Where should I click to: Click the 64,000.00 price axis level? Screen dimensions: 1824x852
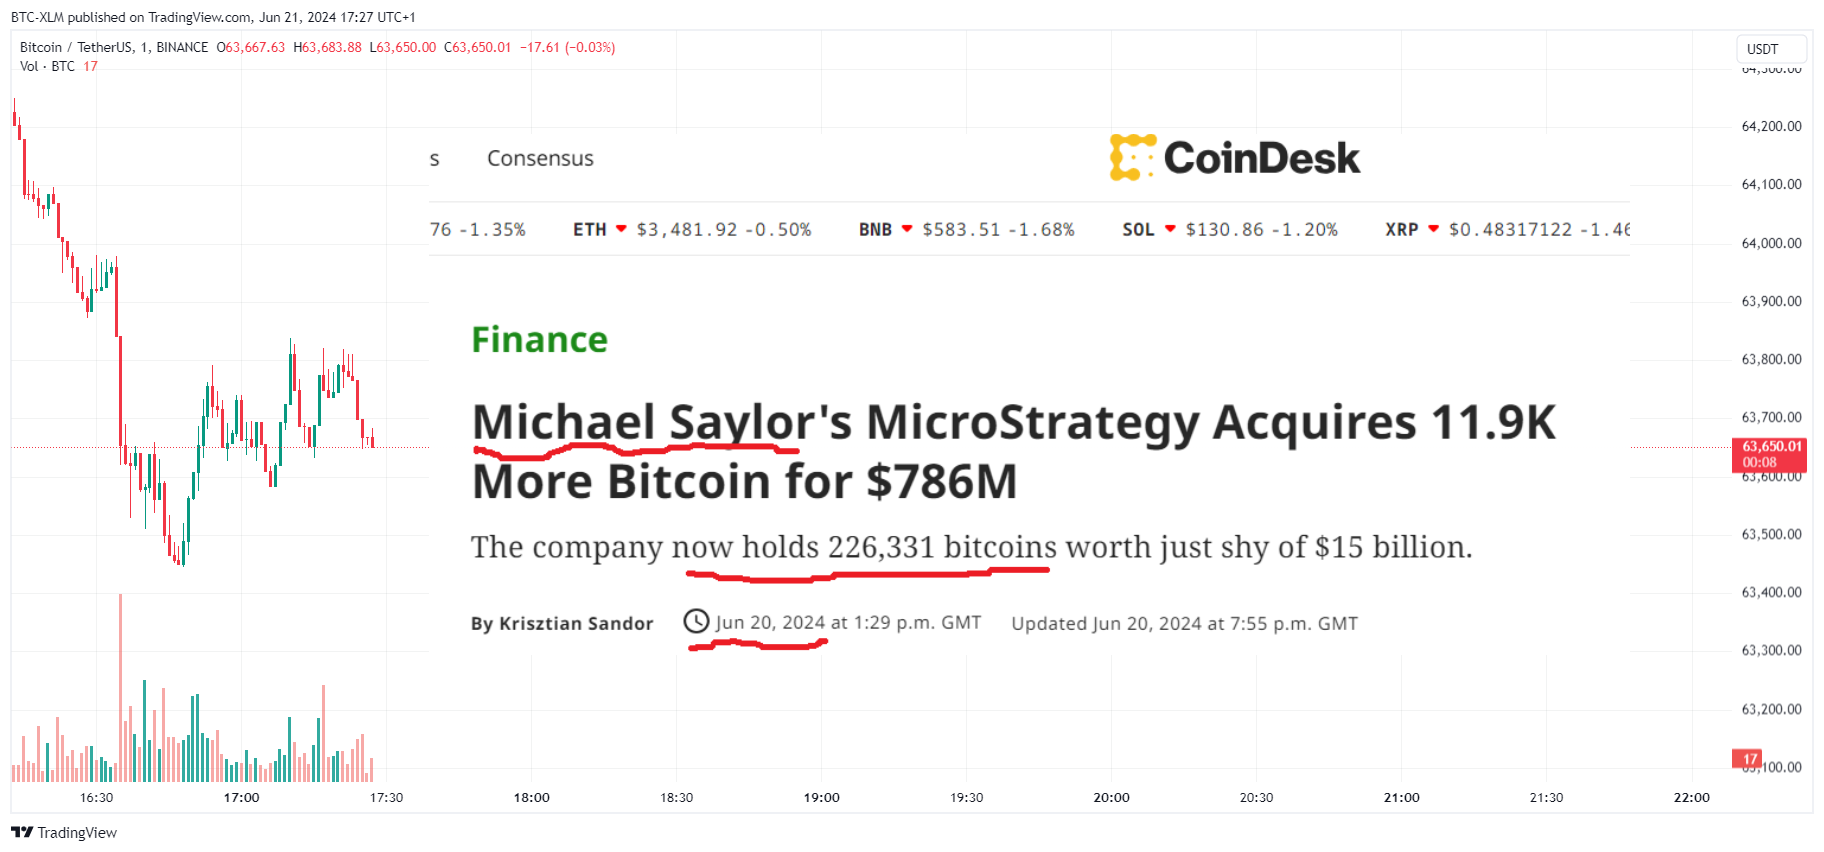(x=1771, y=243)
